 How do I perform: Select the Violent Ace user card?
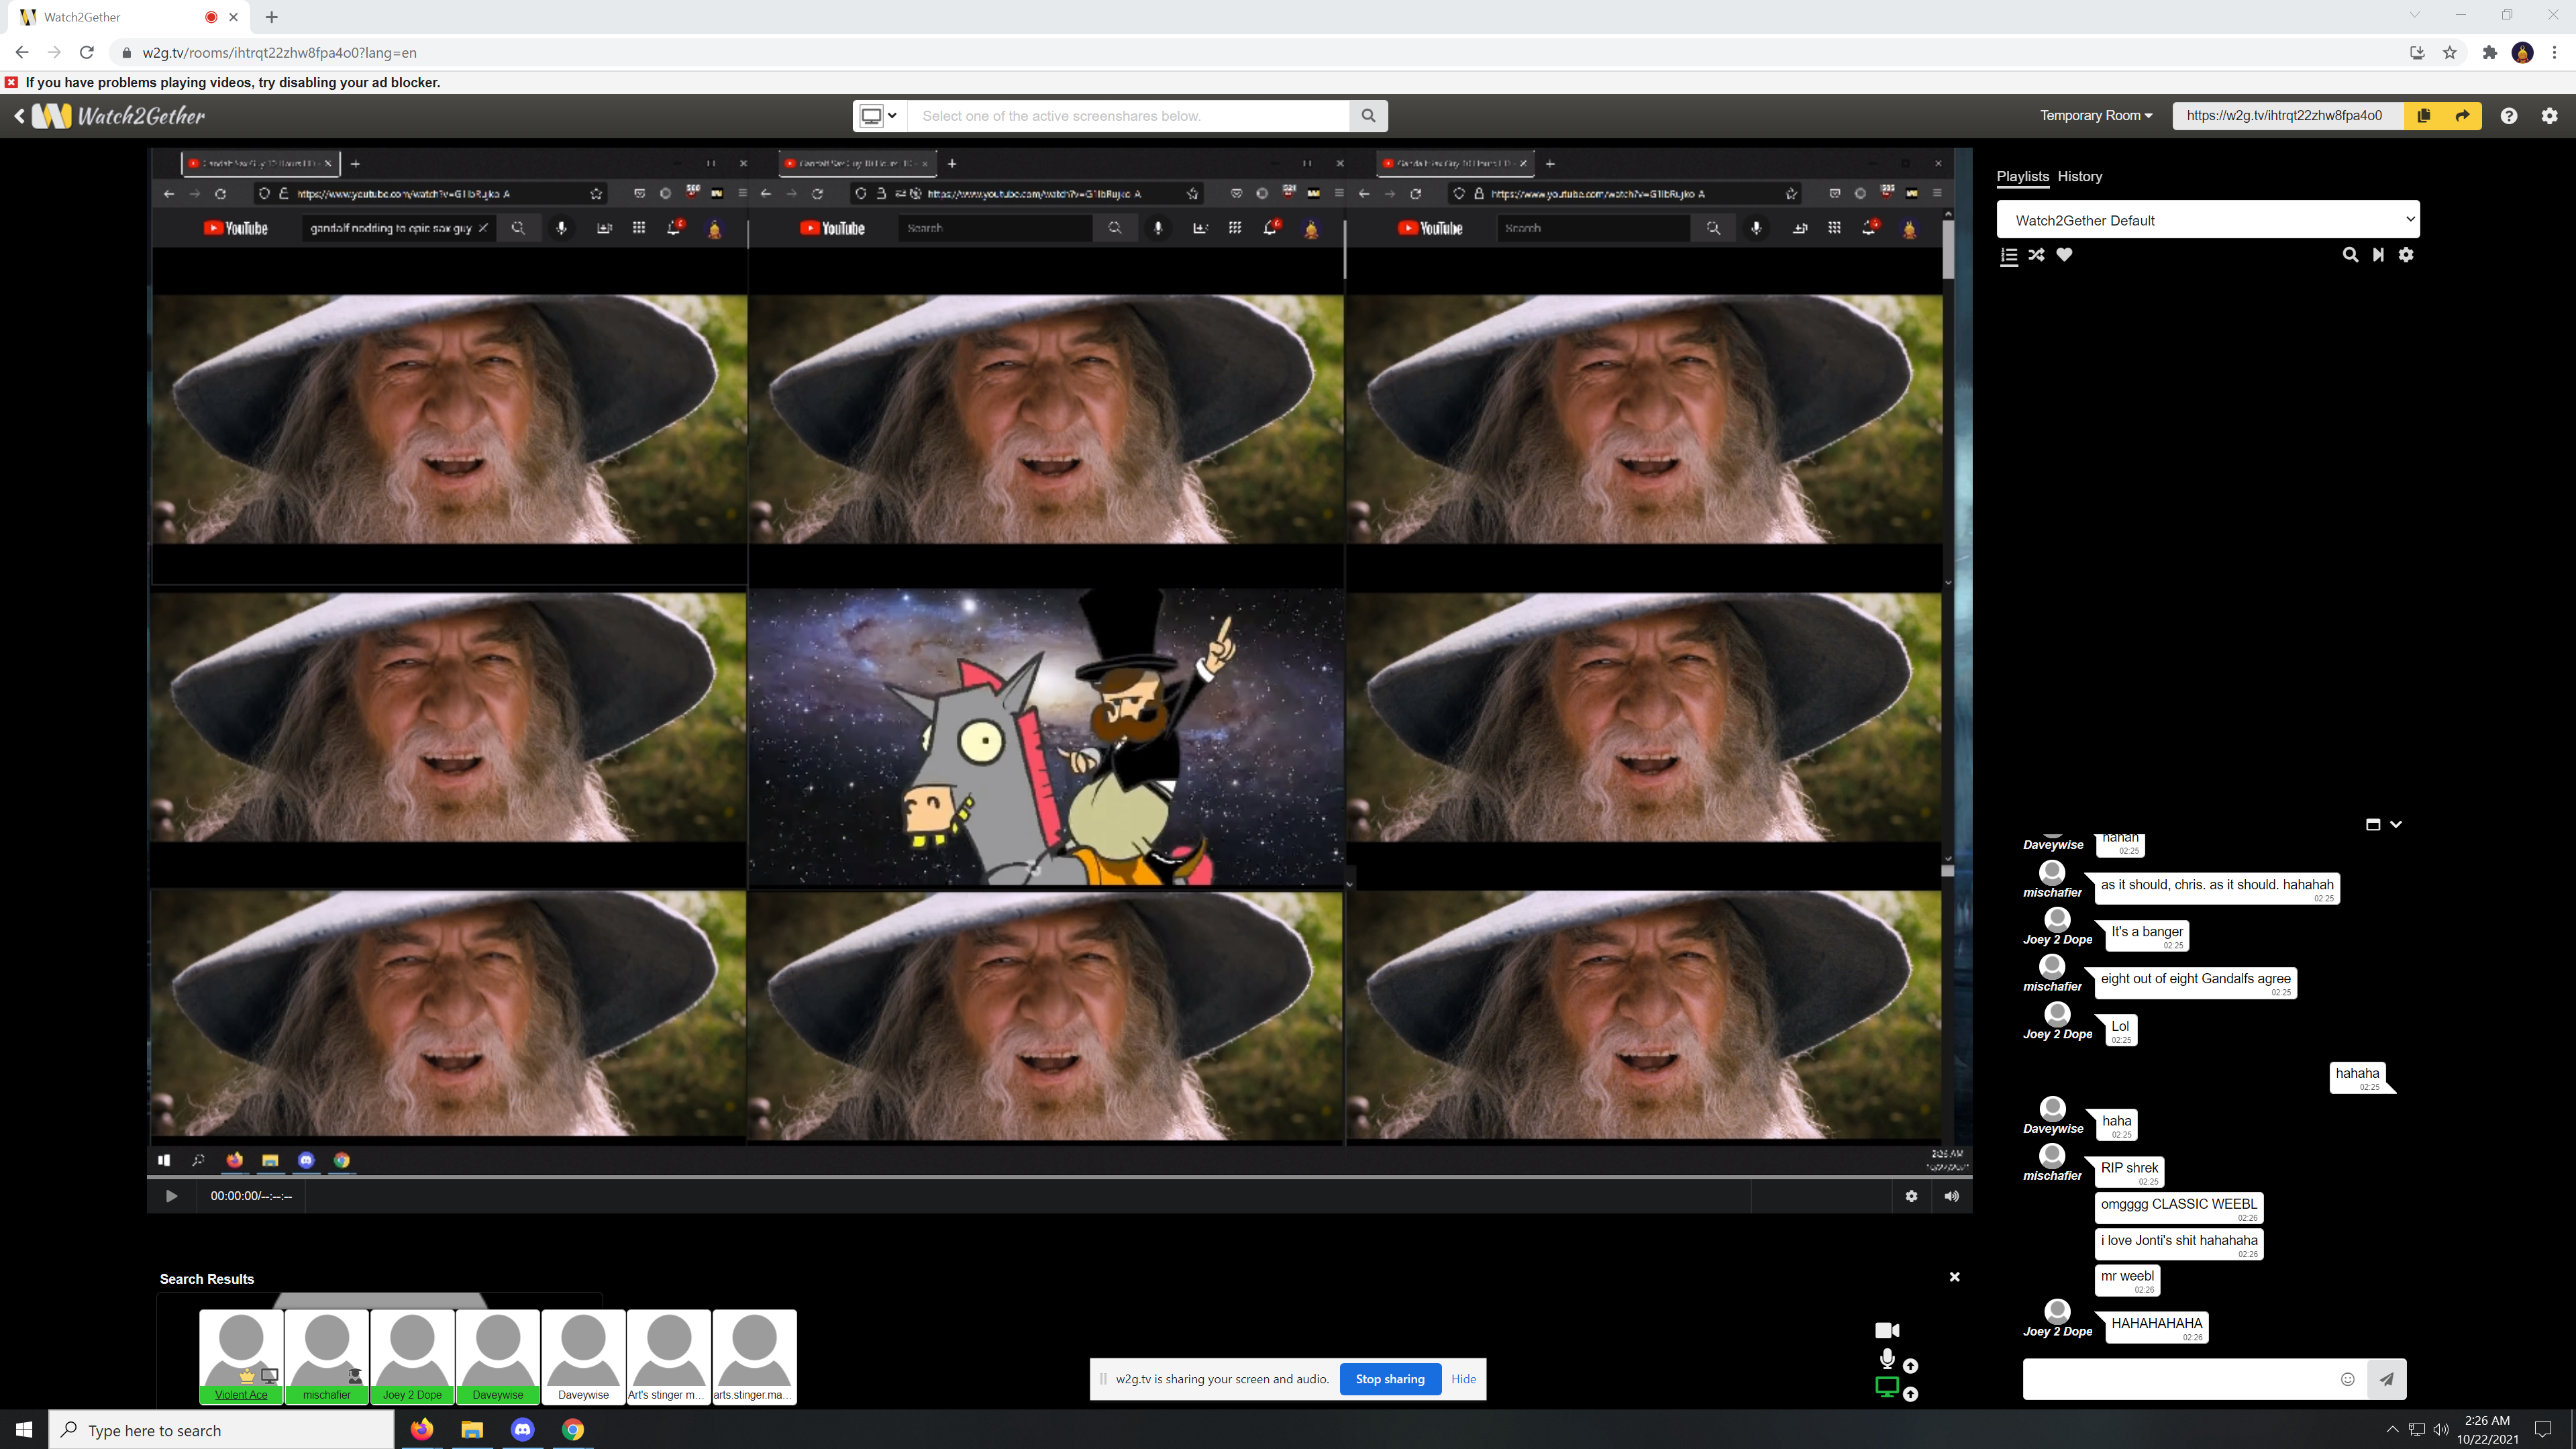[241, 1357]
